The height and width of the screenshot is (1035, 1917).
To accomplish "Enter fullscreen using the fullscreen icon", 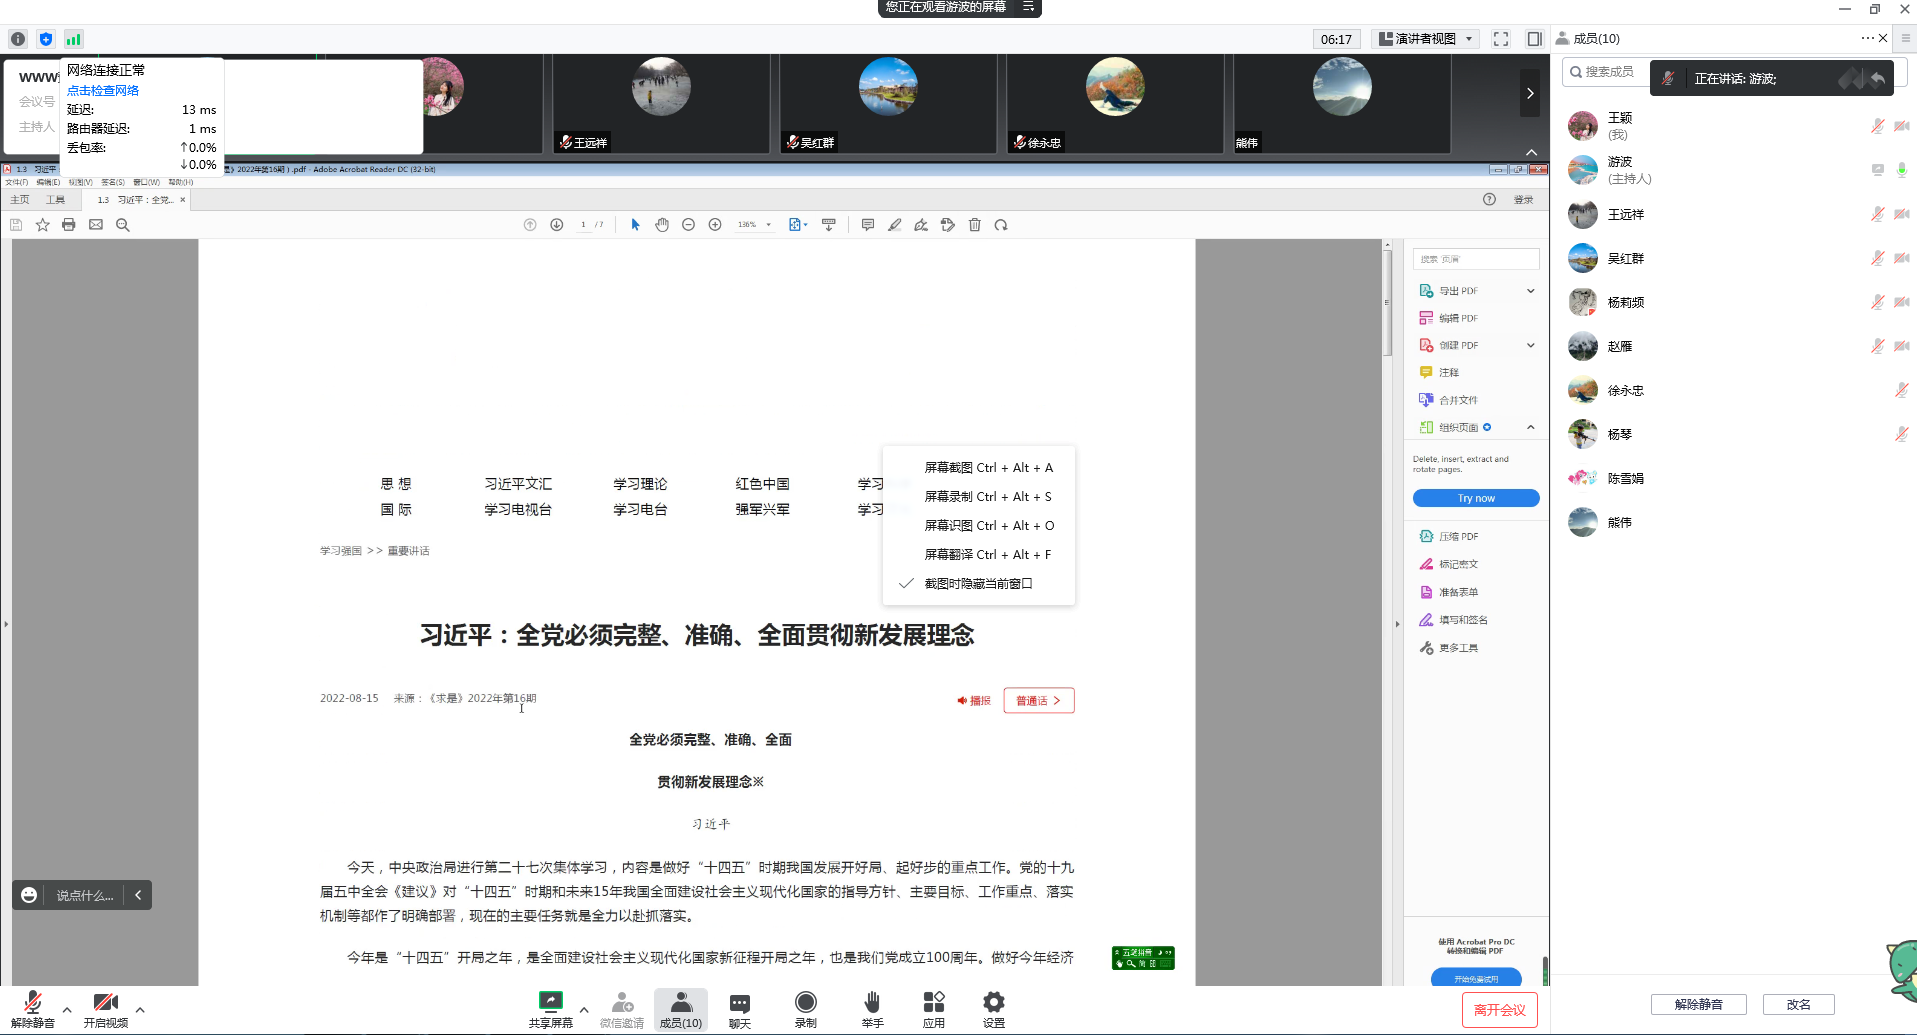I will click(x=1500, y=39).
